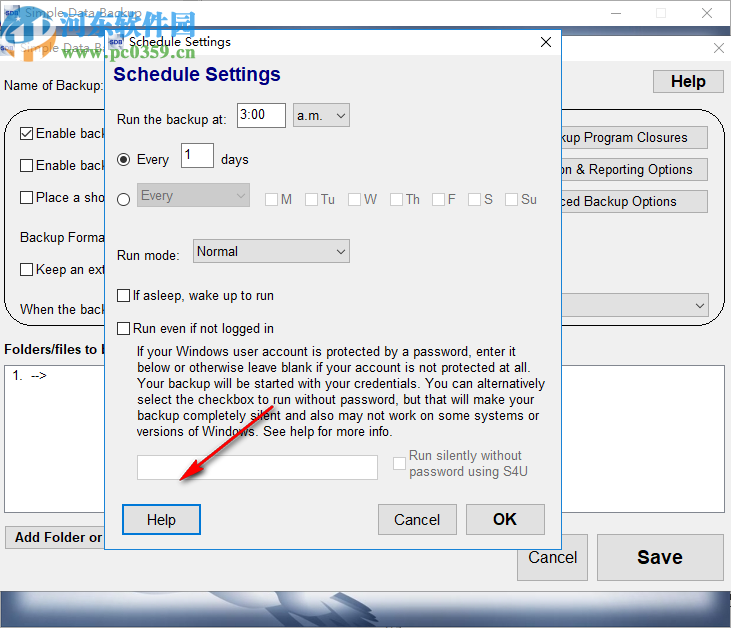Open Backup Program Closures options
This screenshot has width=731, height=628.
634,138
